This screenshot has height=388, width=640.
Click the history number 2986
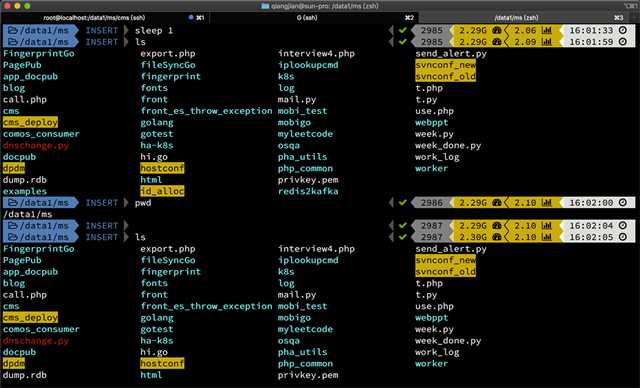(431, 202)
